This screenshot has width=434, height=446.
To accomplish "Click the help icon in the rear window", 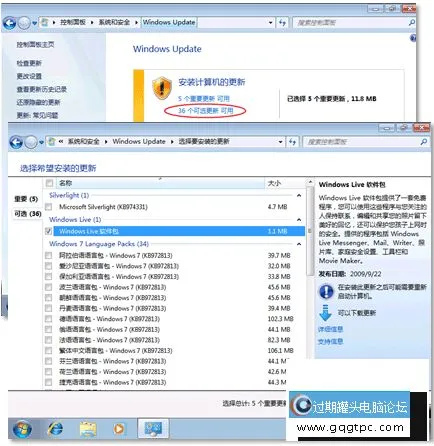I will coord(413,38).
